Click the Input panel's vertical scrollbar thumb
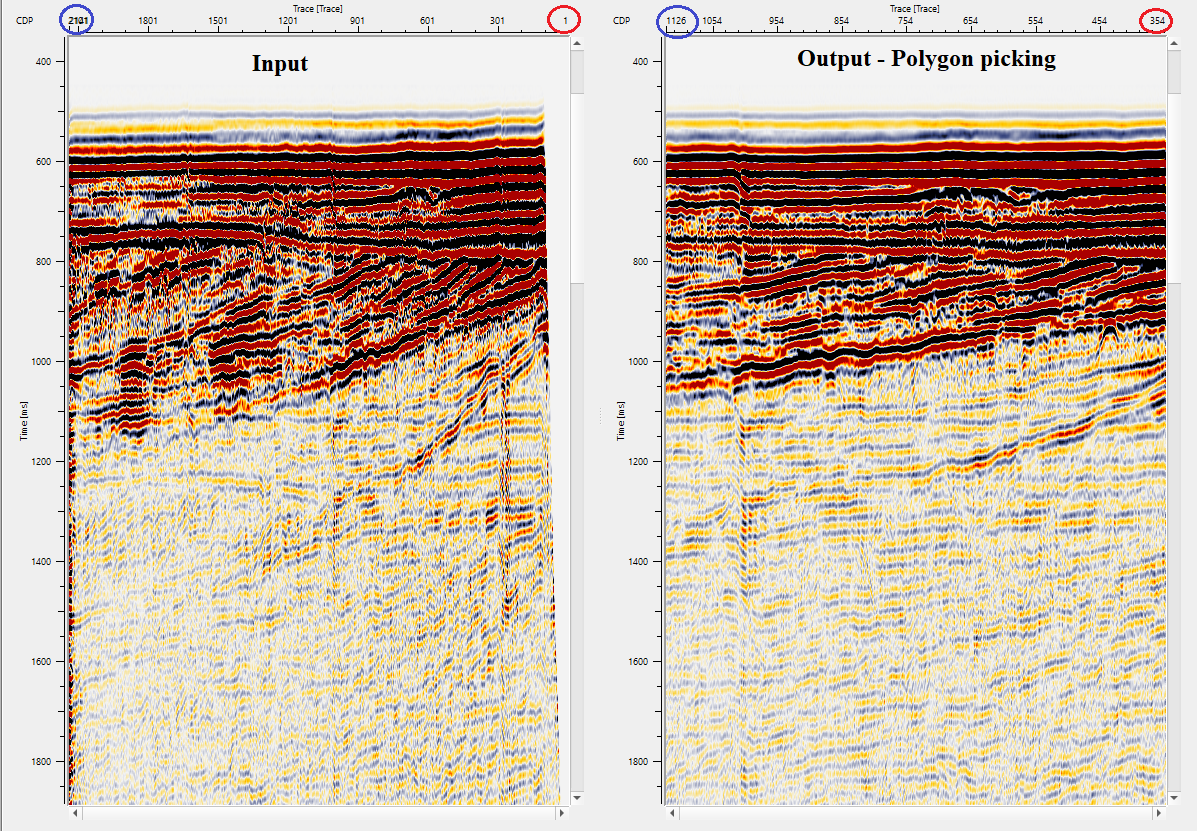 [x=577, y=190]
